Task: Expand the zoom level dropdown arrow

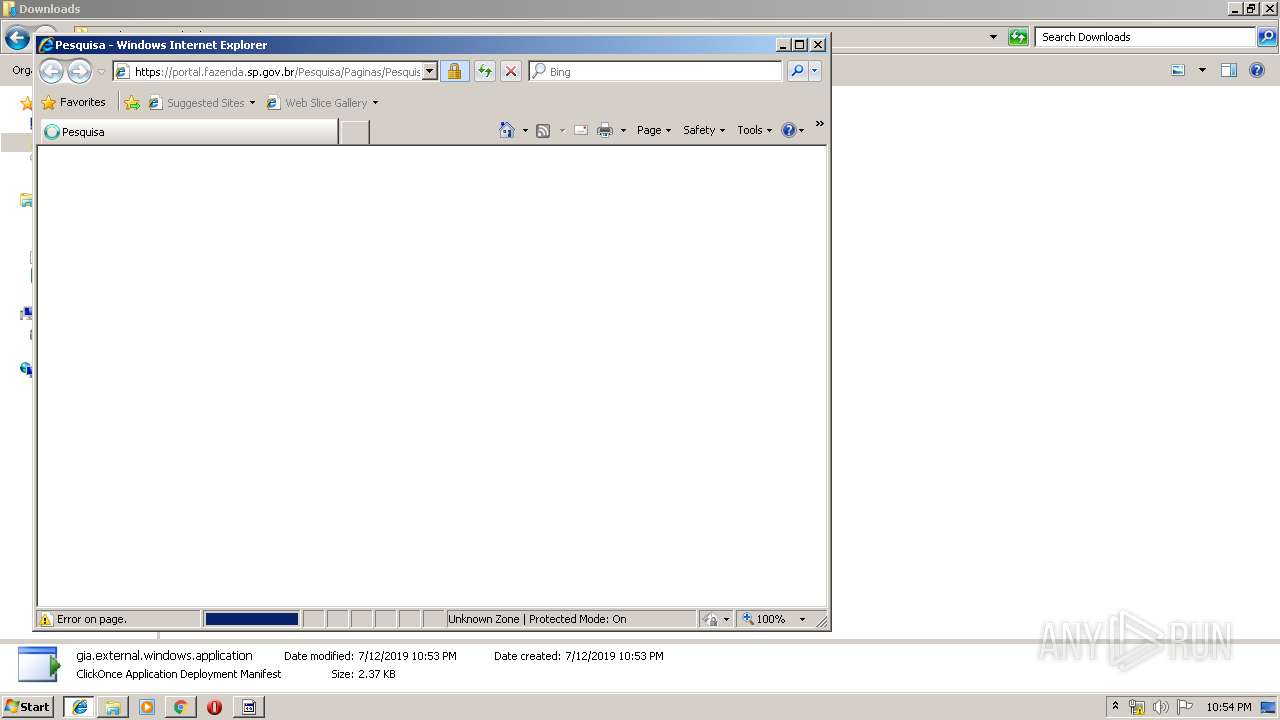Action: pyautogui.click(x=802, y=620)
